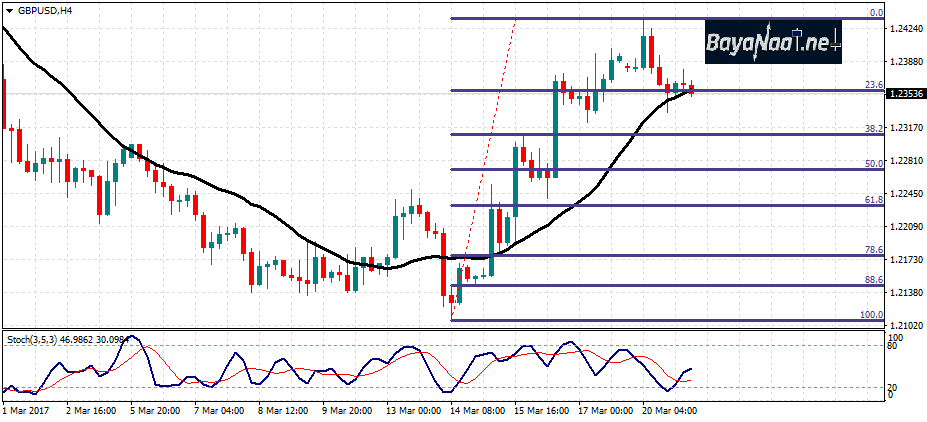This screenshot has height=422, width=927.
Task: Click the 1 Mar 2017 date label
Action: [x=26, y=410]
